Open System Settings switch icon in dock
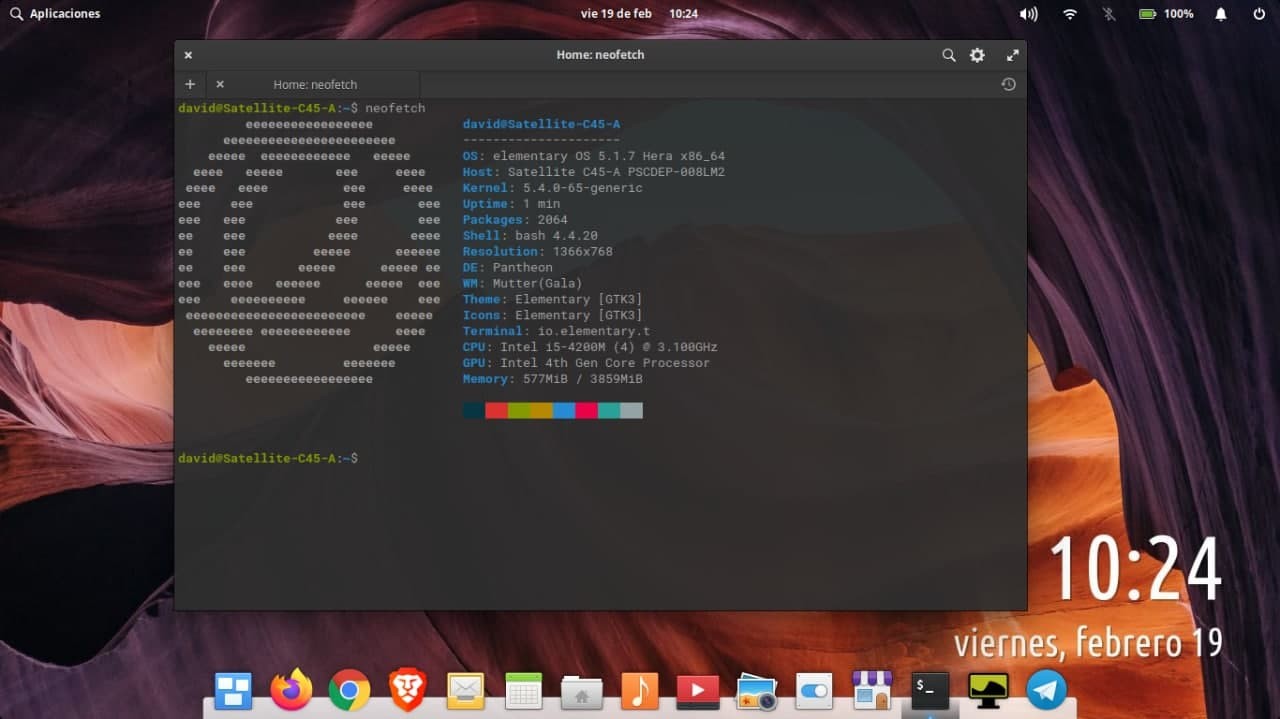The image size is (1280, 719). [814, 690]
